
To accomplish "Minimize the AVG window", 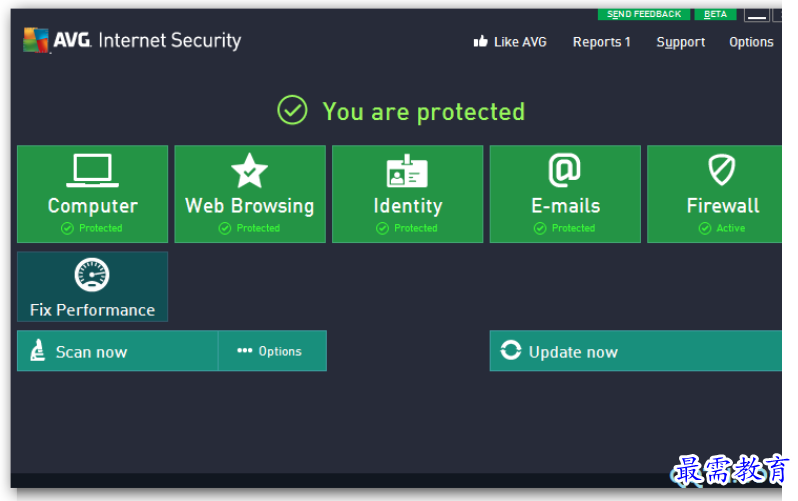I will (757, 15).
